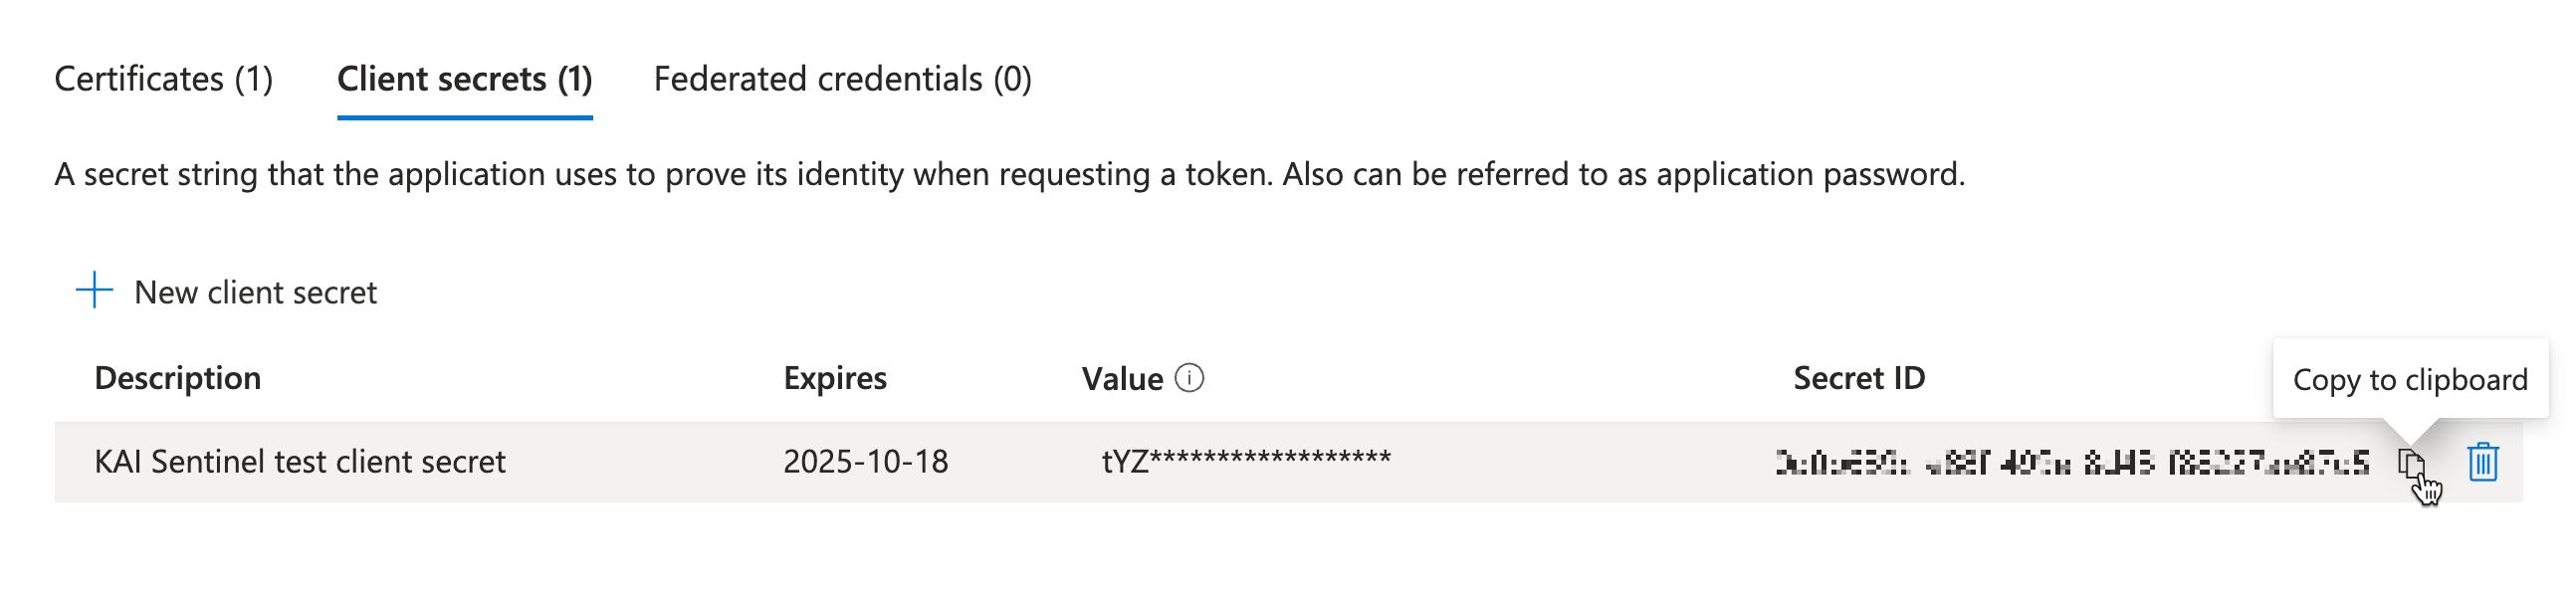The height and width of the screenshot is (589, 2576).
Task: Click the Expires column header
Action: 835,378
